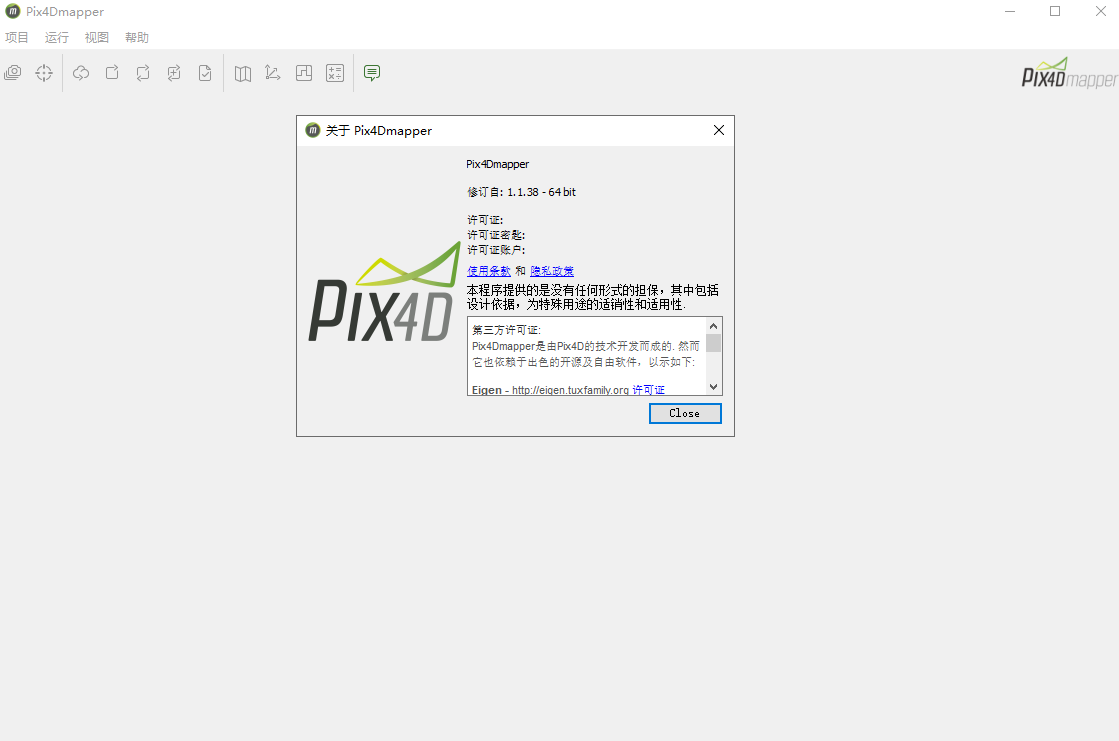The height and width of the screenshot is (741, 1119).
Task: Click the scroll down arrow of license box
Action: click(714, 387)
